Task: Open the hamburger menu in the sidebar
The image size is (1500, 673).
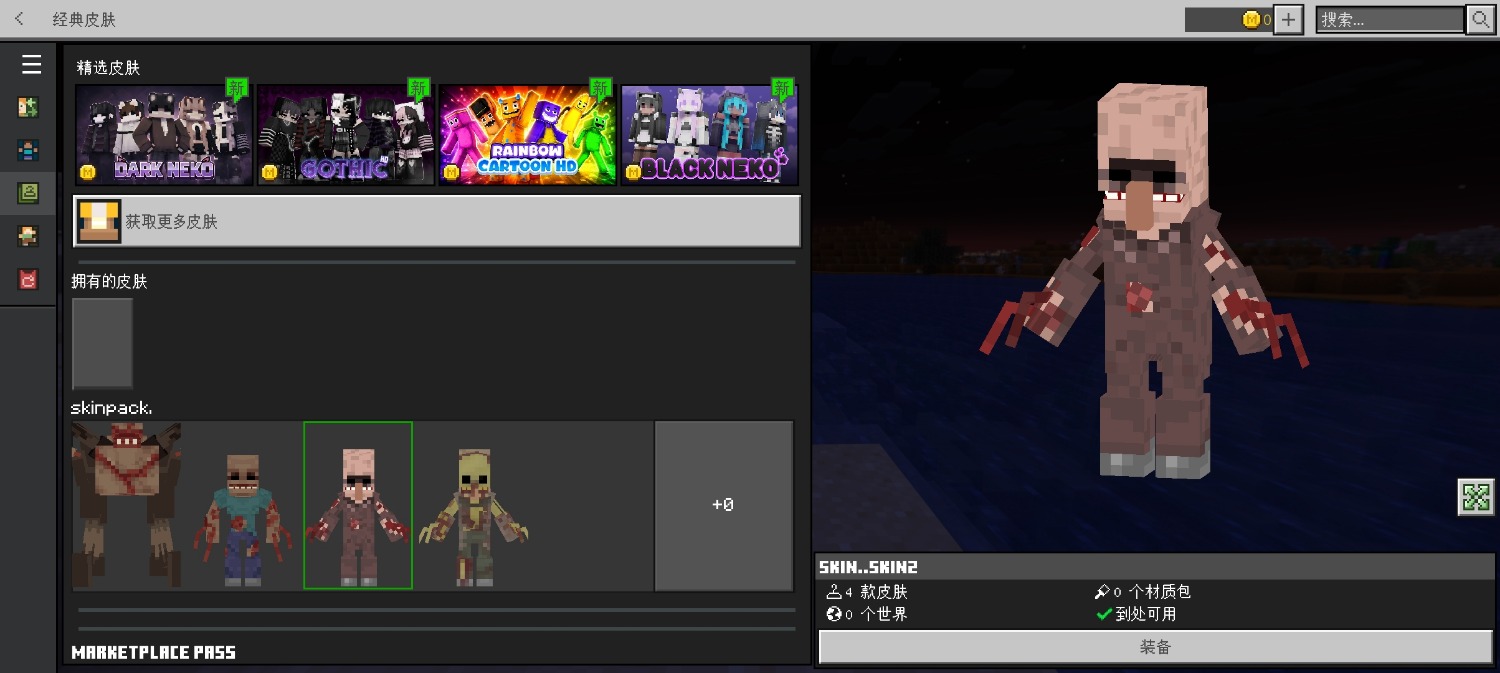Action: click(x=32, y=65)
